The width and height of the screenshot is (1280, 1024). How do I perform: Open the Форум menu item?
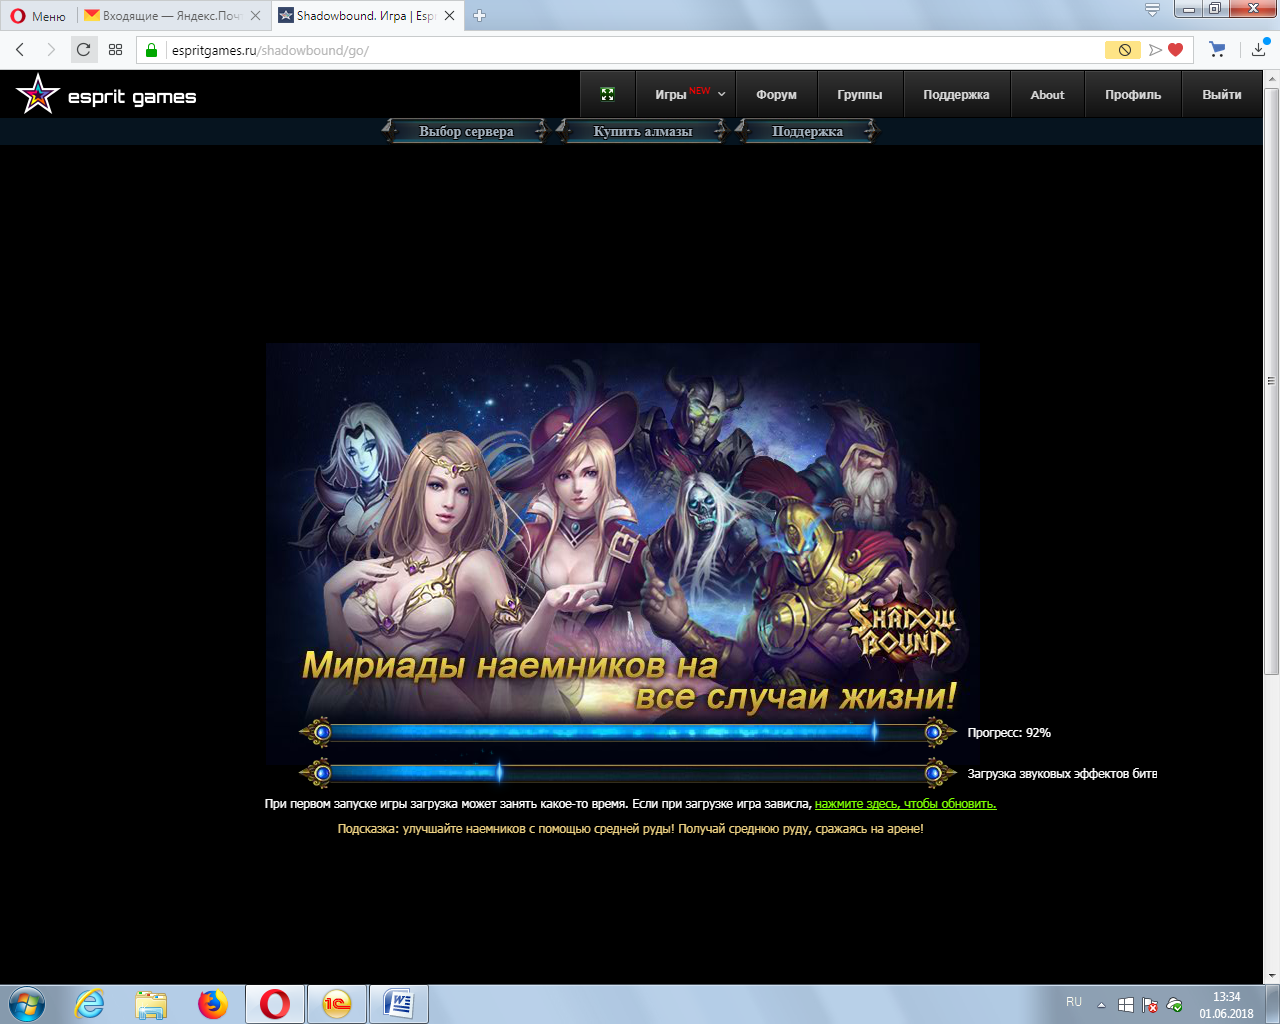[776, 95]
